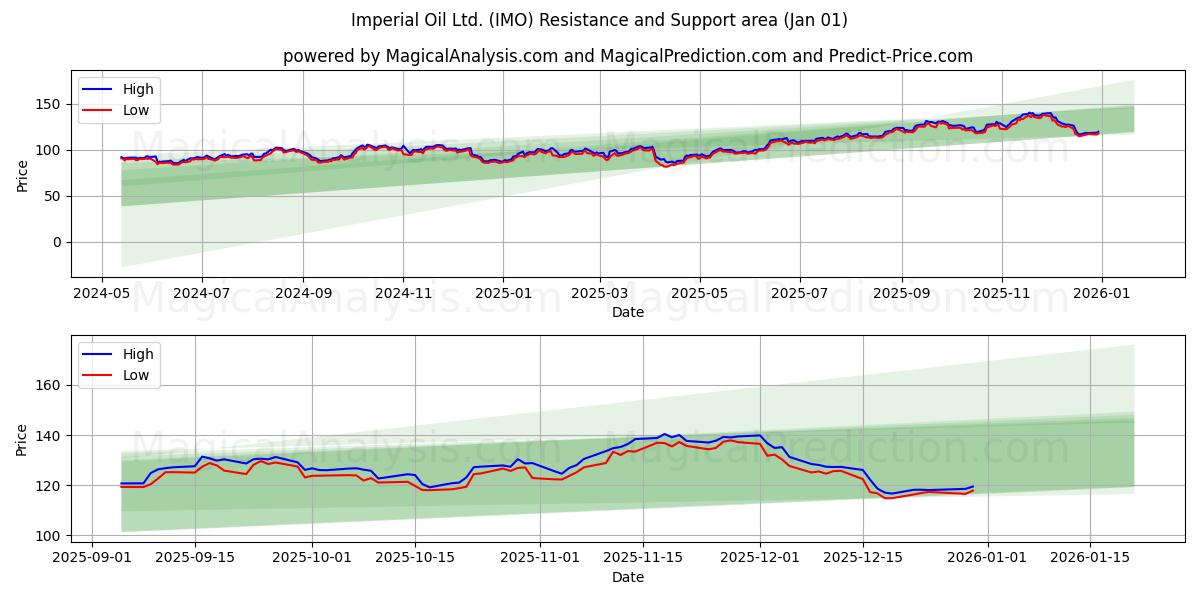Click the 'Date' axis label under bottom chart
Image resolution: width=1200 pixels, height=600 pixels.
pos(628,578)
